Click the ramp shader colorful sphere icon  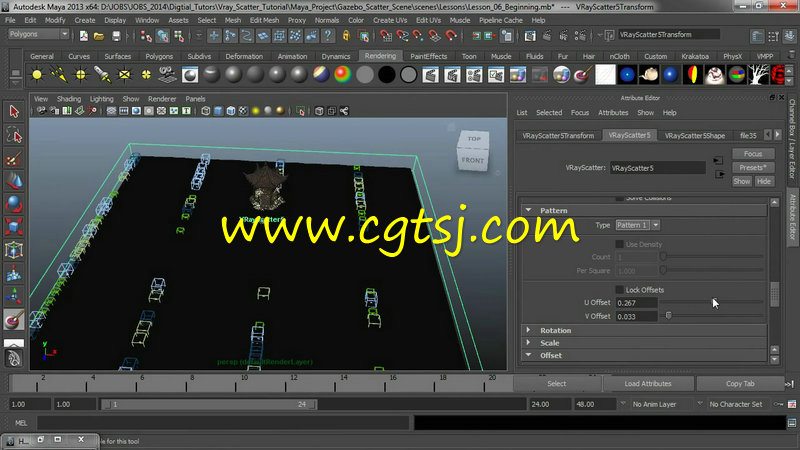tap(343, 75)
